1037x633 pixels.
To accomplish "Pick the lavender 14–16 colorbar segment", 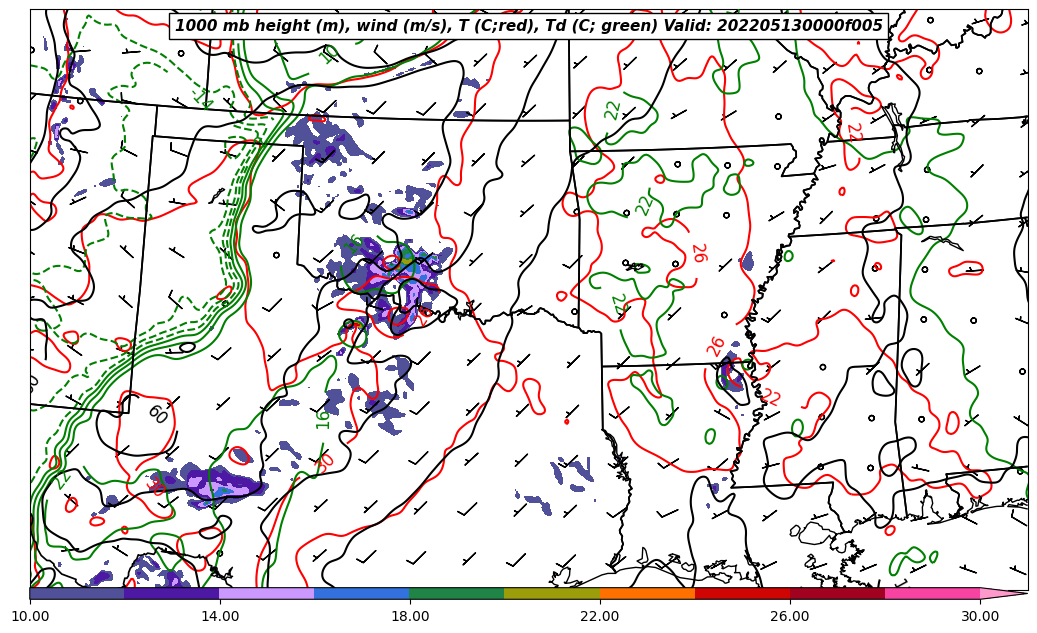I will click(x=267, y=593).
